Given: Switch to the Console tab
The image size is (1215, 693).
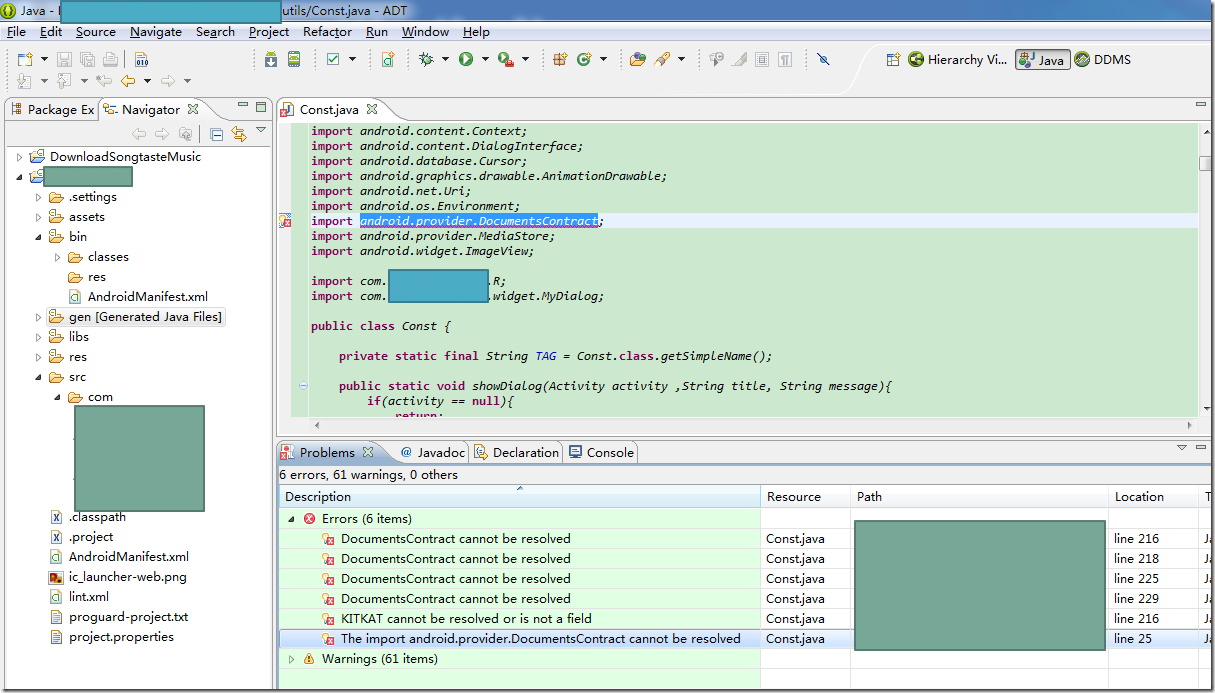Looking at the screenshot, I should pos(601,453).
